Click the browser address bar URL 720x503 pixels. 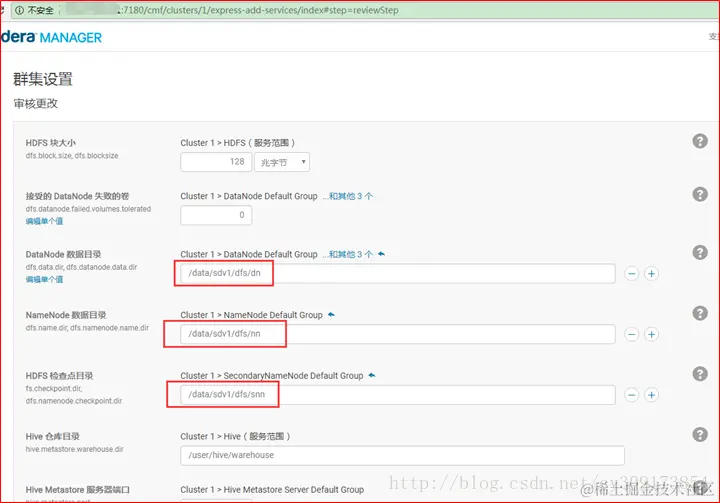(259, 10)
